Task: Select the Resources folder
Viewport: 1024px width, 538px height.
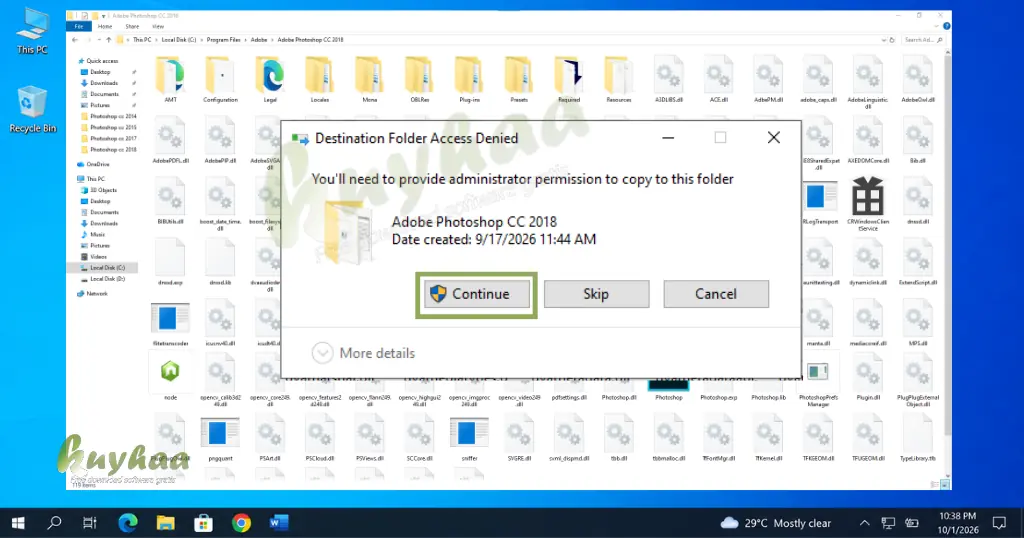Action: click(x=618, y=80)
